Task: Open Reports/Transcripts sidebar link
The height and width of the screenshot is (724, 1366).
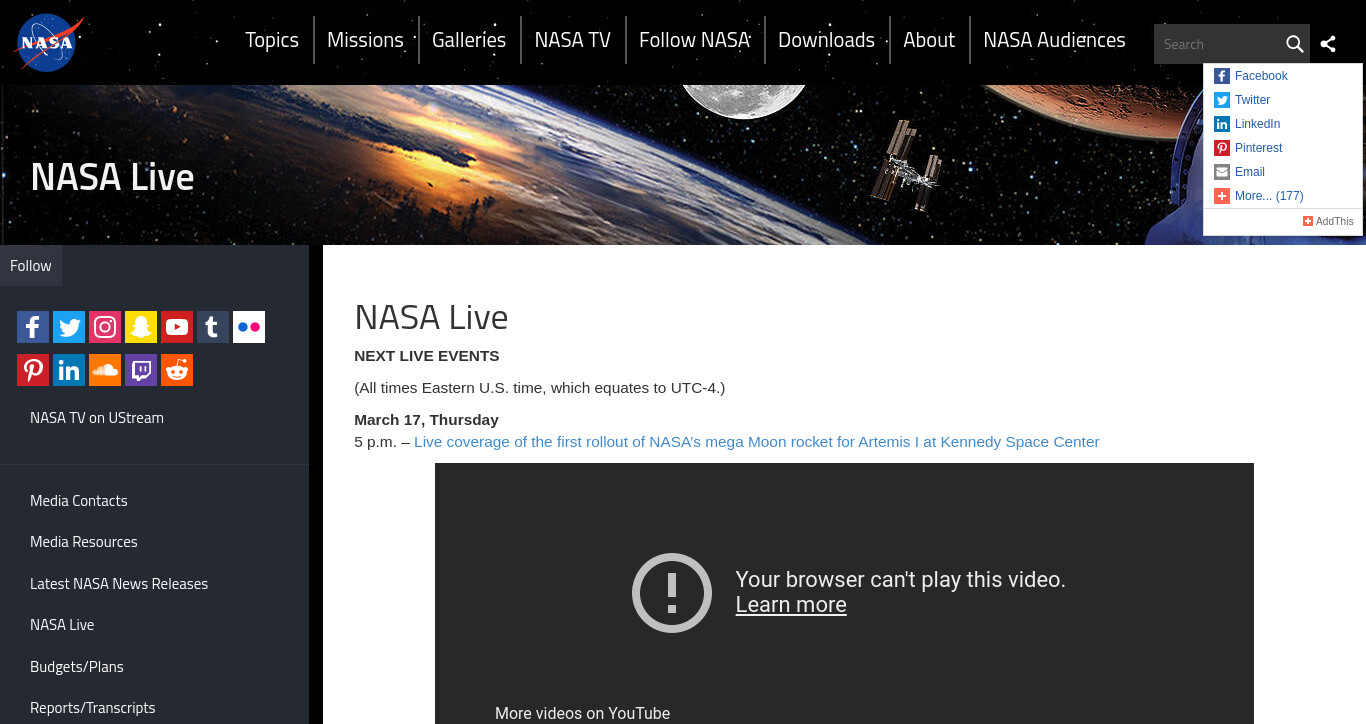Action: click(x=93, y=708)
